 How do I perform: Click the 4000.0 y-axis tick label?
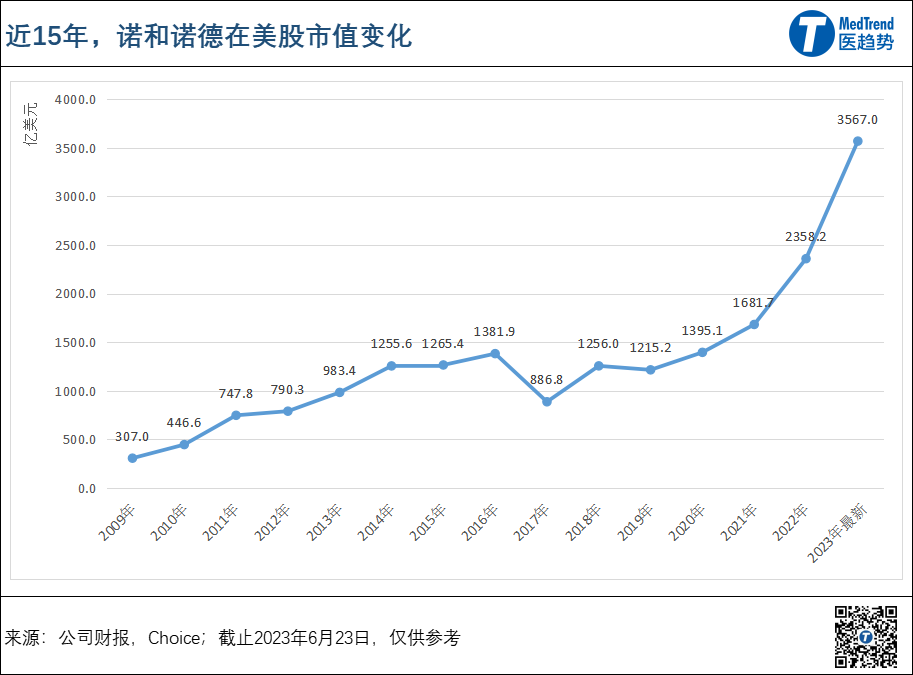pos(76,100)
